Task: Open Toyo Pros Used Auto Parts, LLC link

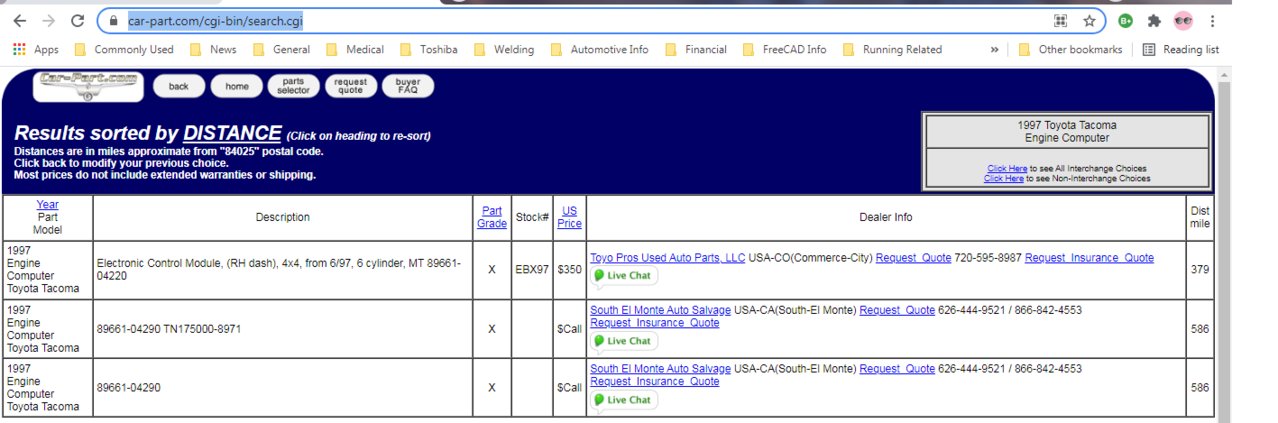Action: 668,258
